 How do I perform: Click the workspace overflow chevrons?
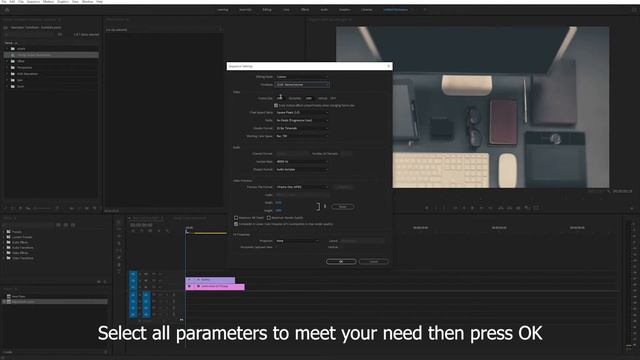coord(425,10)
